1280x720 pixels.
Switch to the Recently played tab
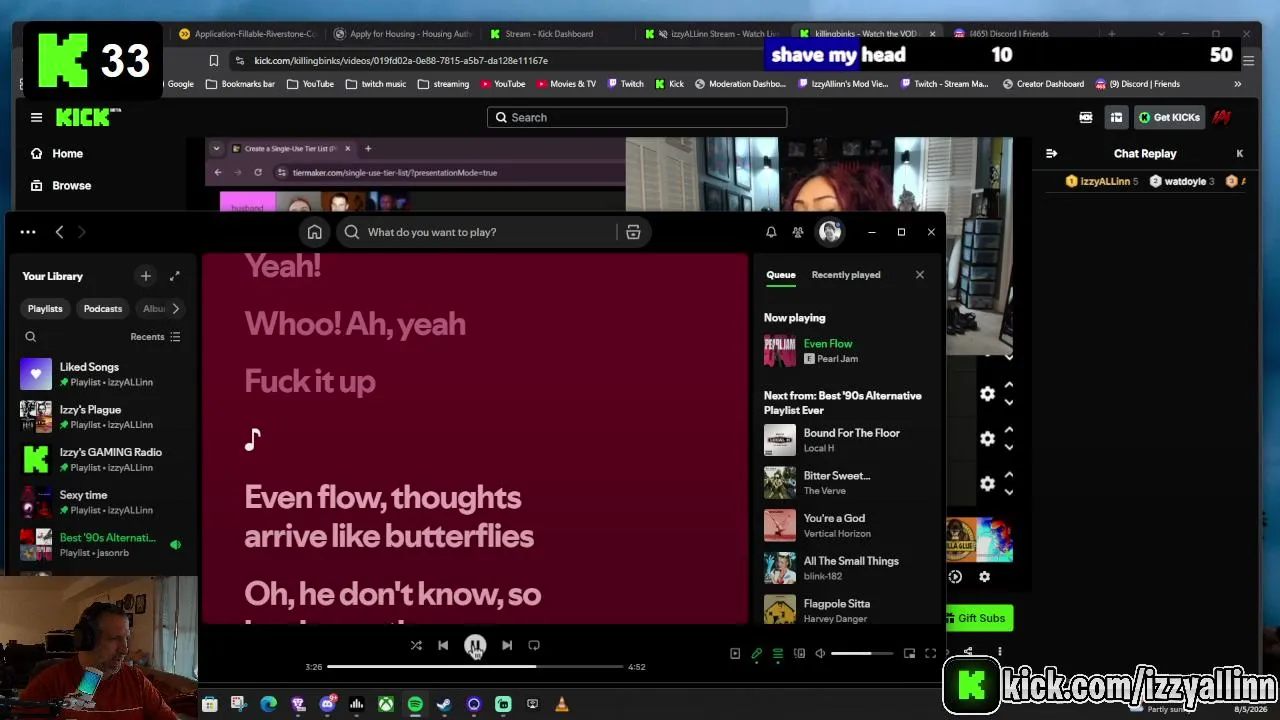click(846, 275)
